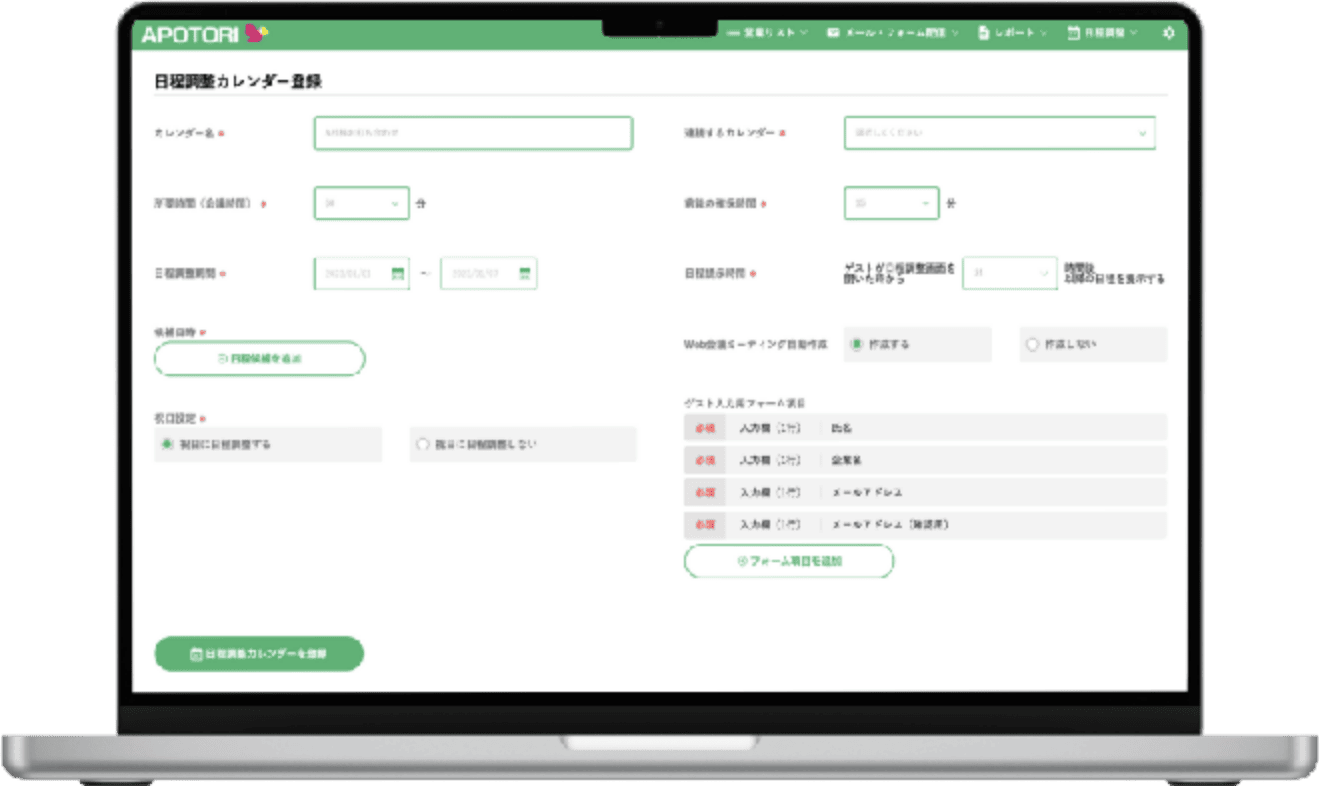Viewport: 1320px width, 786px height.
Task: Open the 前後の確保時間 dropdown
Action: [891, 203]
